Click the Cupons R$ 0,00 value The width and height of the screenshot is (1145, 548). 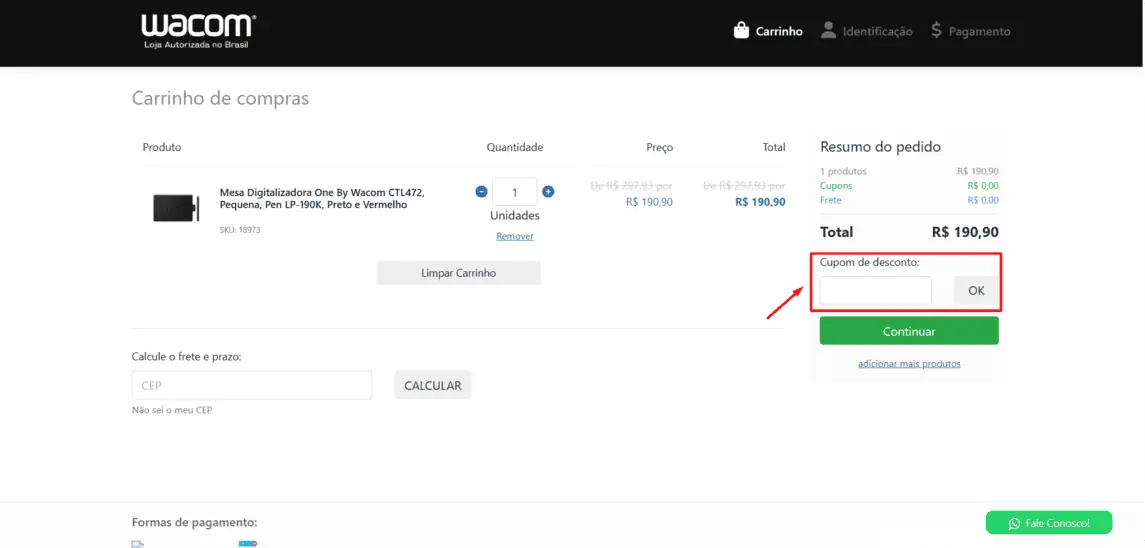click(983, 186)
